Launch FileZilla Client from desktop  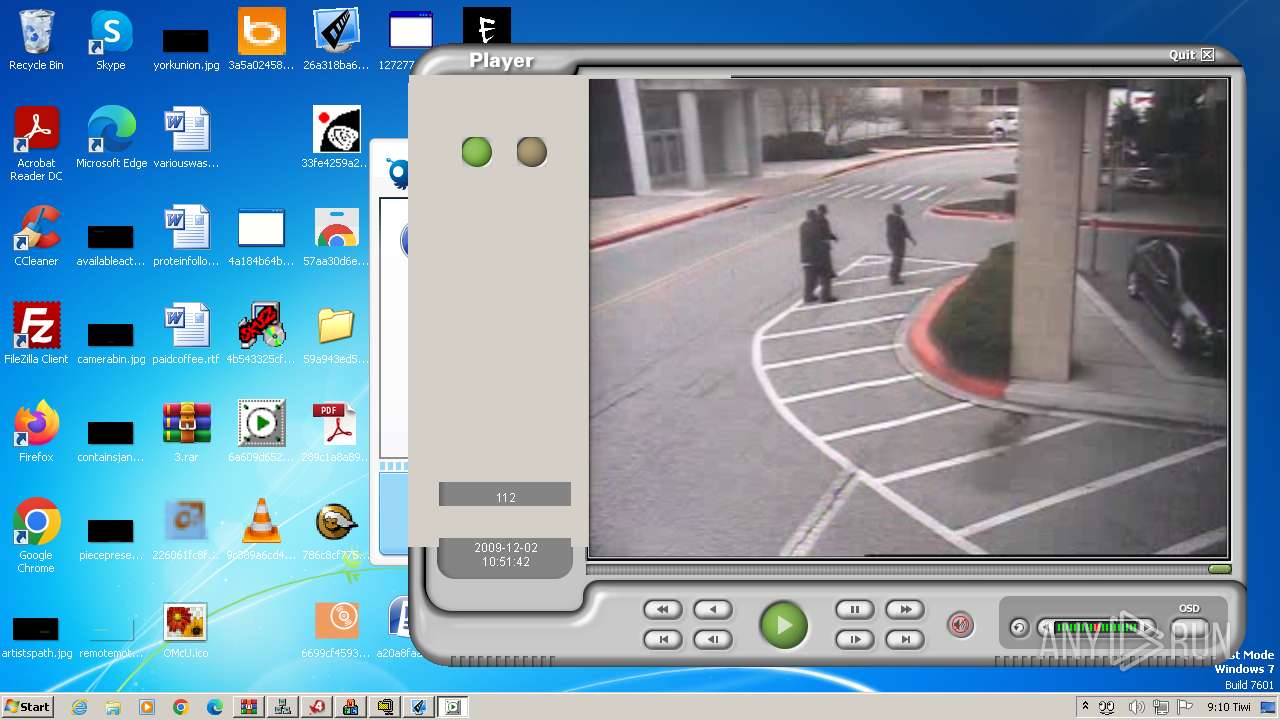(36, 334)
